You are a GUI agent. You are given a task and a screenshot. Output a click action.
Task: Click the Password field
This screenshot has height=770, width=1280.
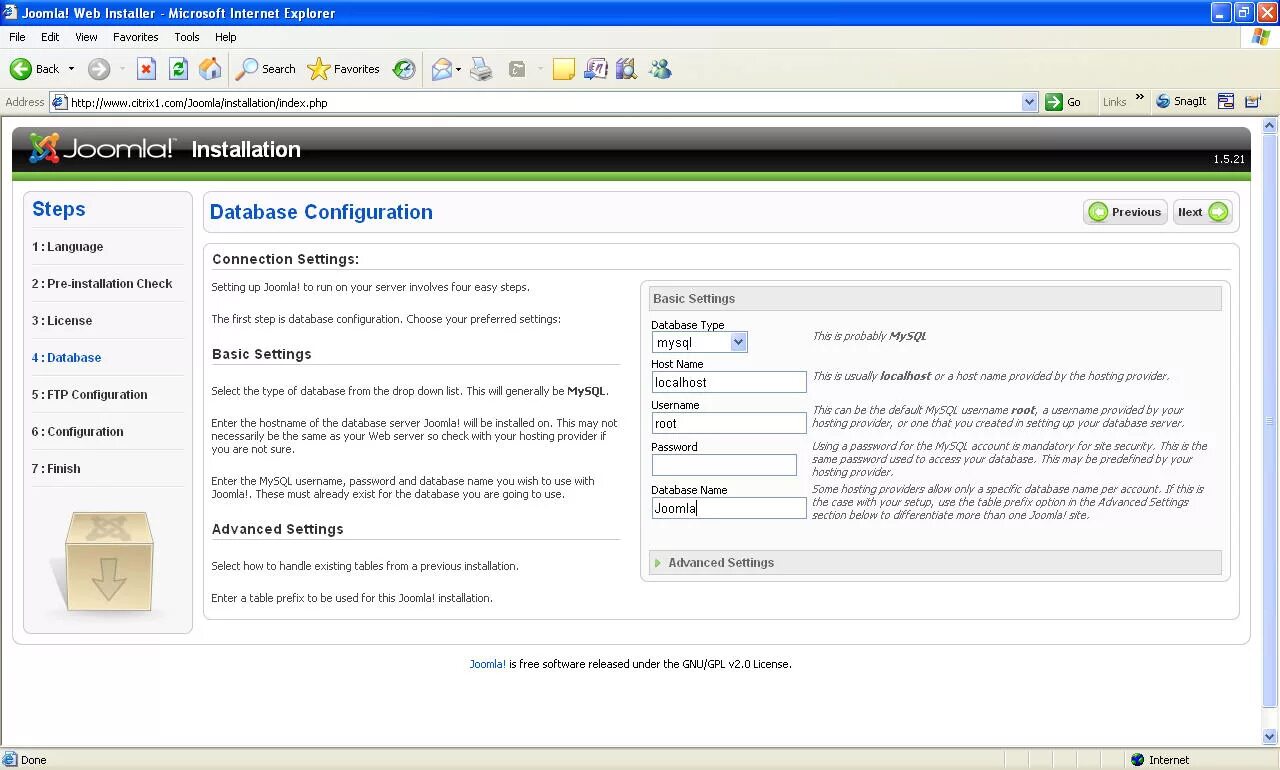pyautogui.click(x=724, y=465)
